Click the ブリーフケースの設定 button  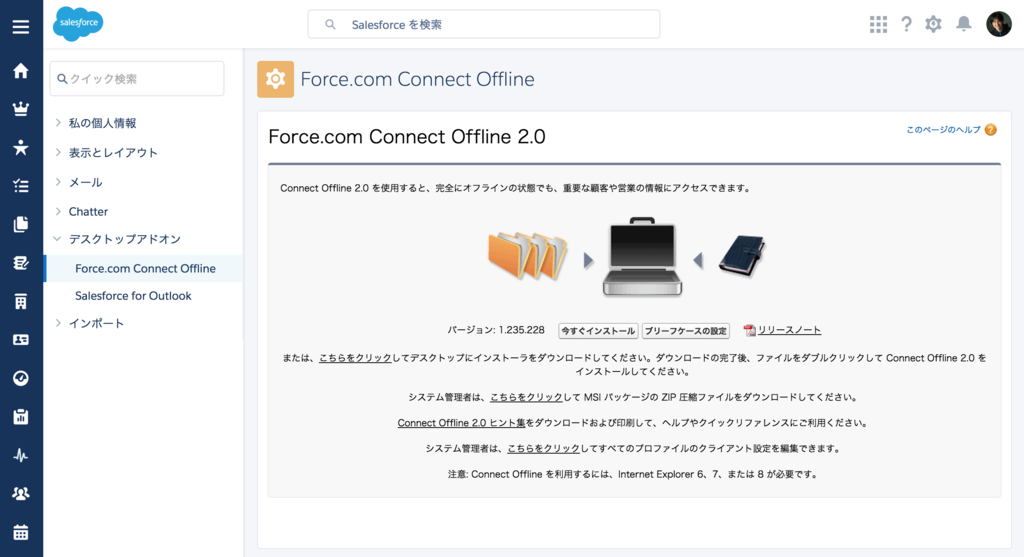(686, 331)
